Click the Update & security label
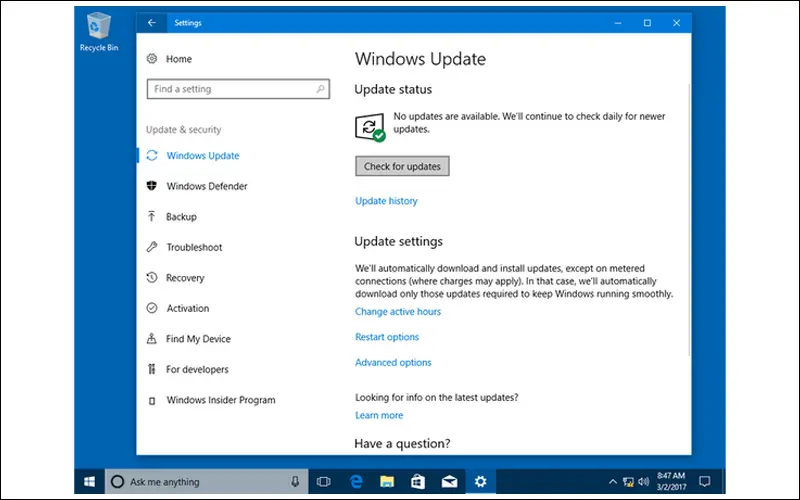 [184, 130]
